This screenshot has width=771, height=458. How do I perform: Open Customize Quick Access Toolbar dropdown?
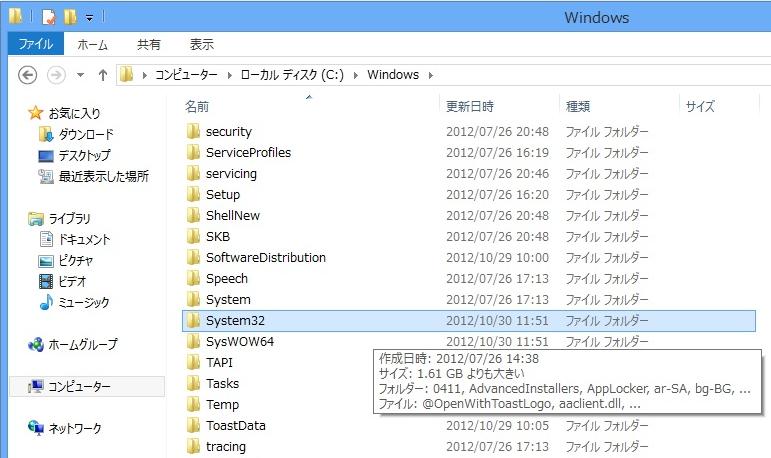click(x=89, y=18)
